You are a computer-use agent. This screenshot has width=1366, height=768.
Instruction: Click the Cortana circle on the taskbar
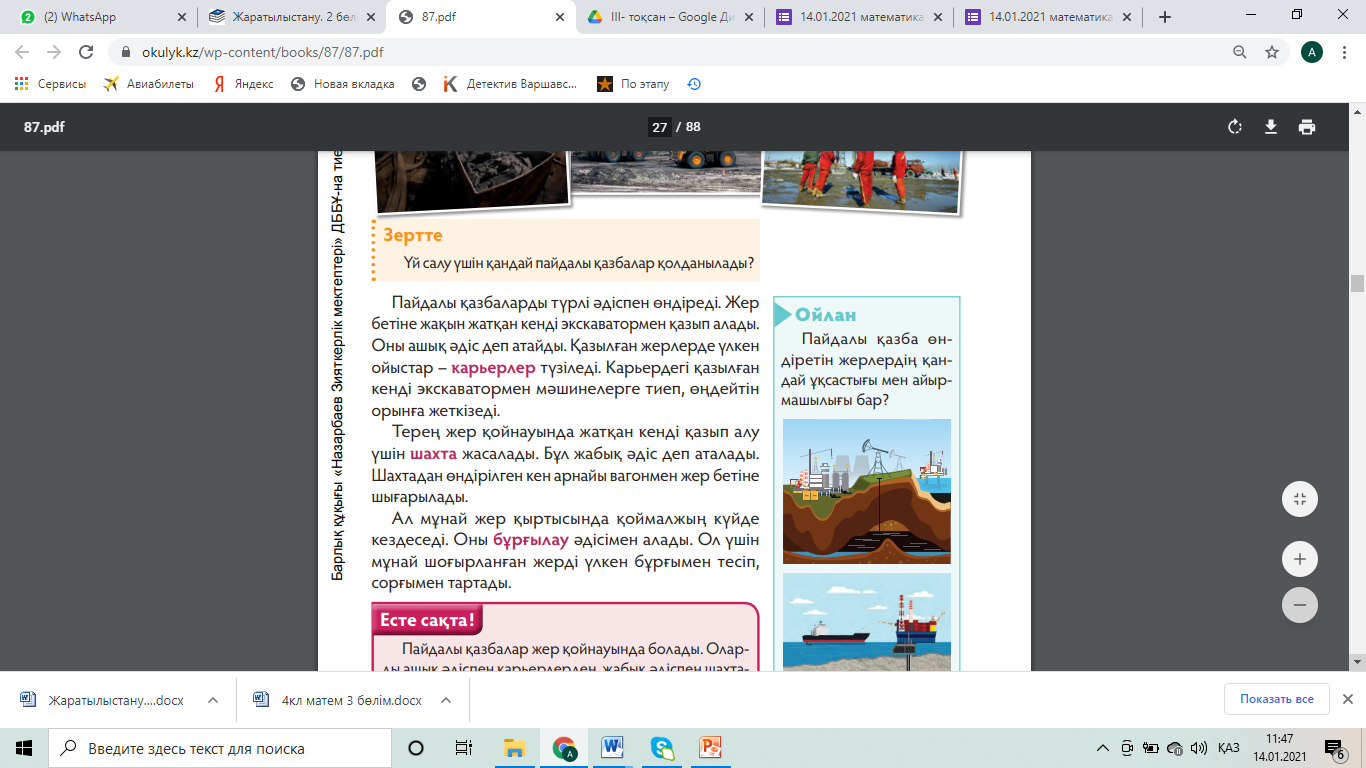pos(416,748)
